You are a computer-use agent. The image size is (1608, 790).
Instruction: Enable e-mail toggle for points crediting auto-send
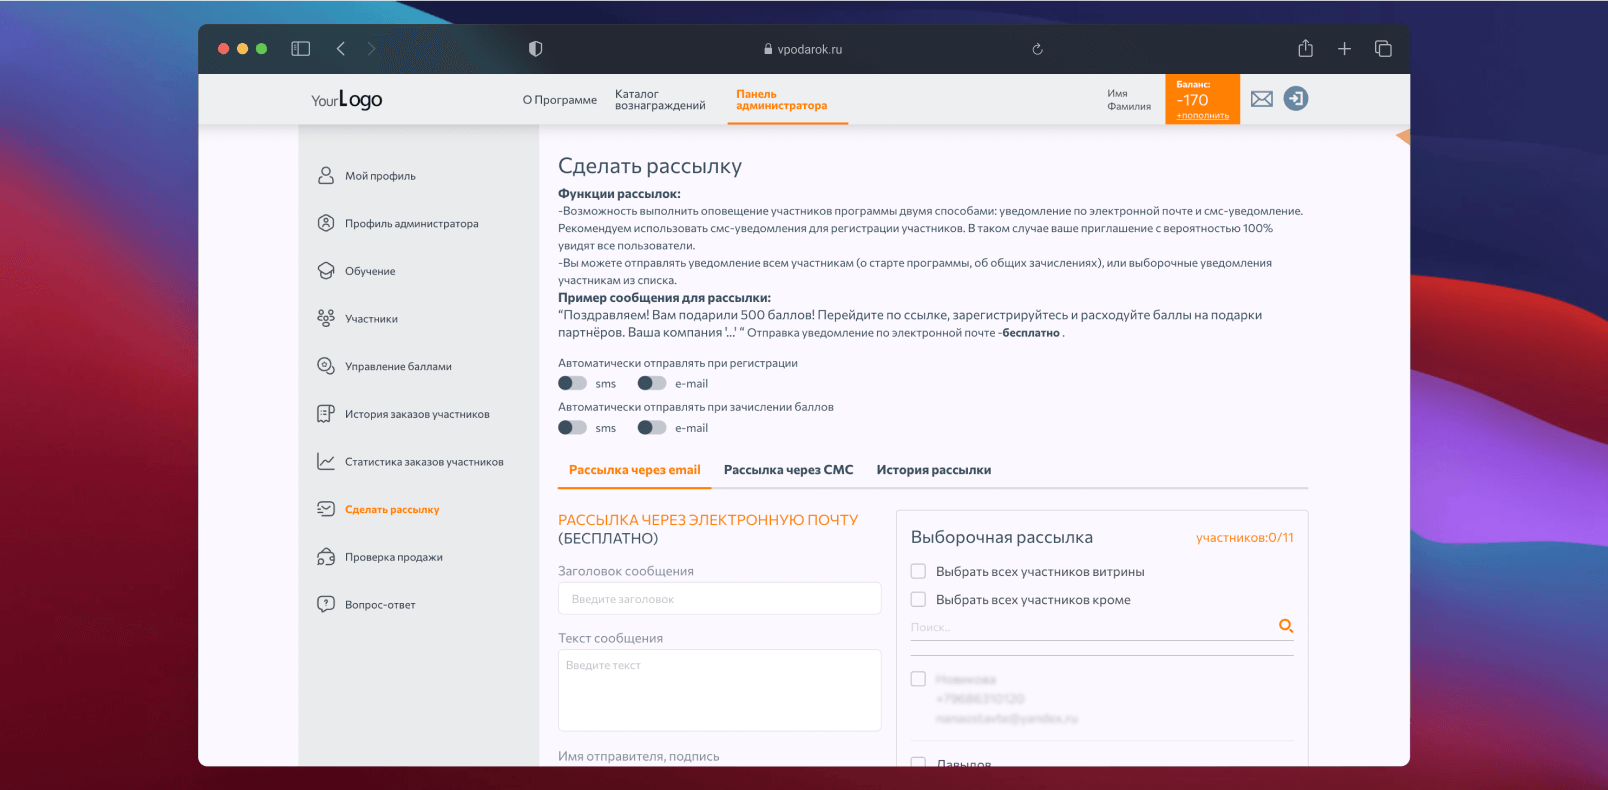pyautogui.click(x=652, y=428)
